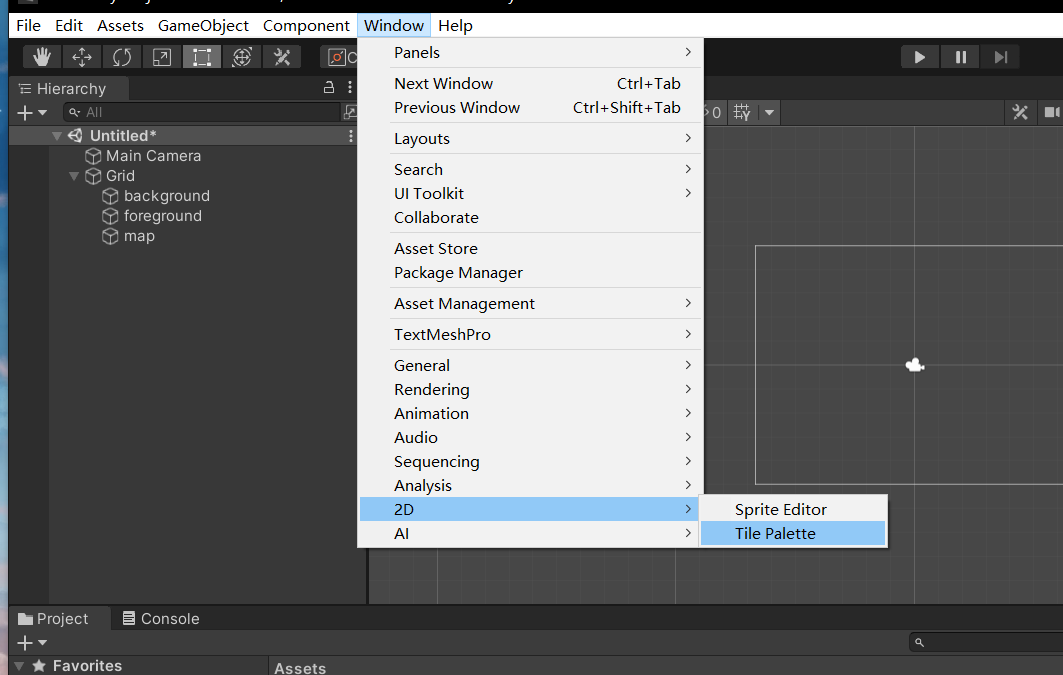The width and height of the screenshot is (1063, 675).
Task: Open Package Manager
Action: pyautogui.click(x=531, y=273)
